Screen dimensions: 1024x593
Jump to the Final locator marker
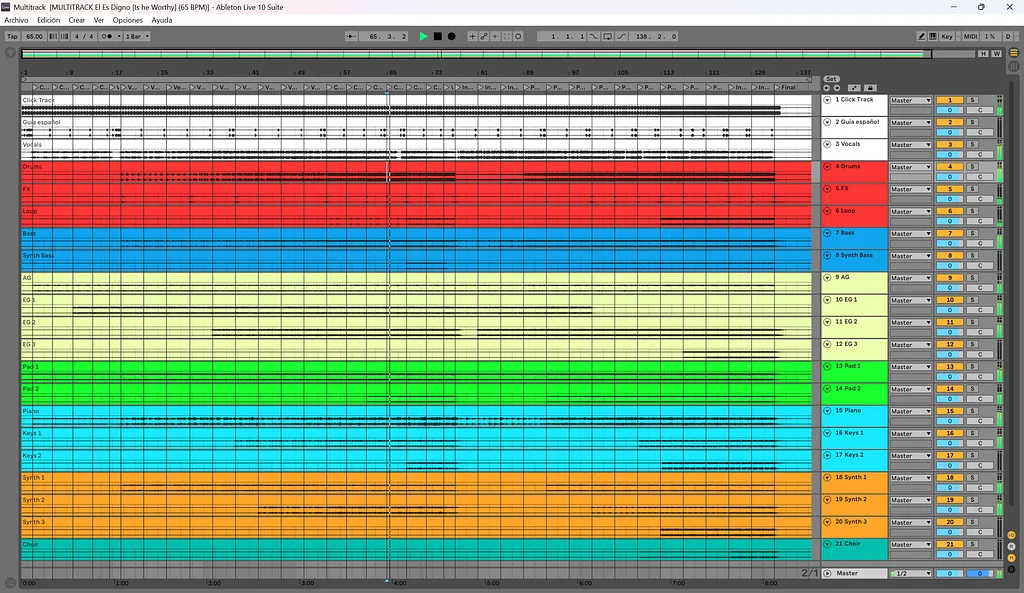click(x=788, y=88)
